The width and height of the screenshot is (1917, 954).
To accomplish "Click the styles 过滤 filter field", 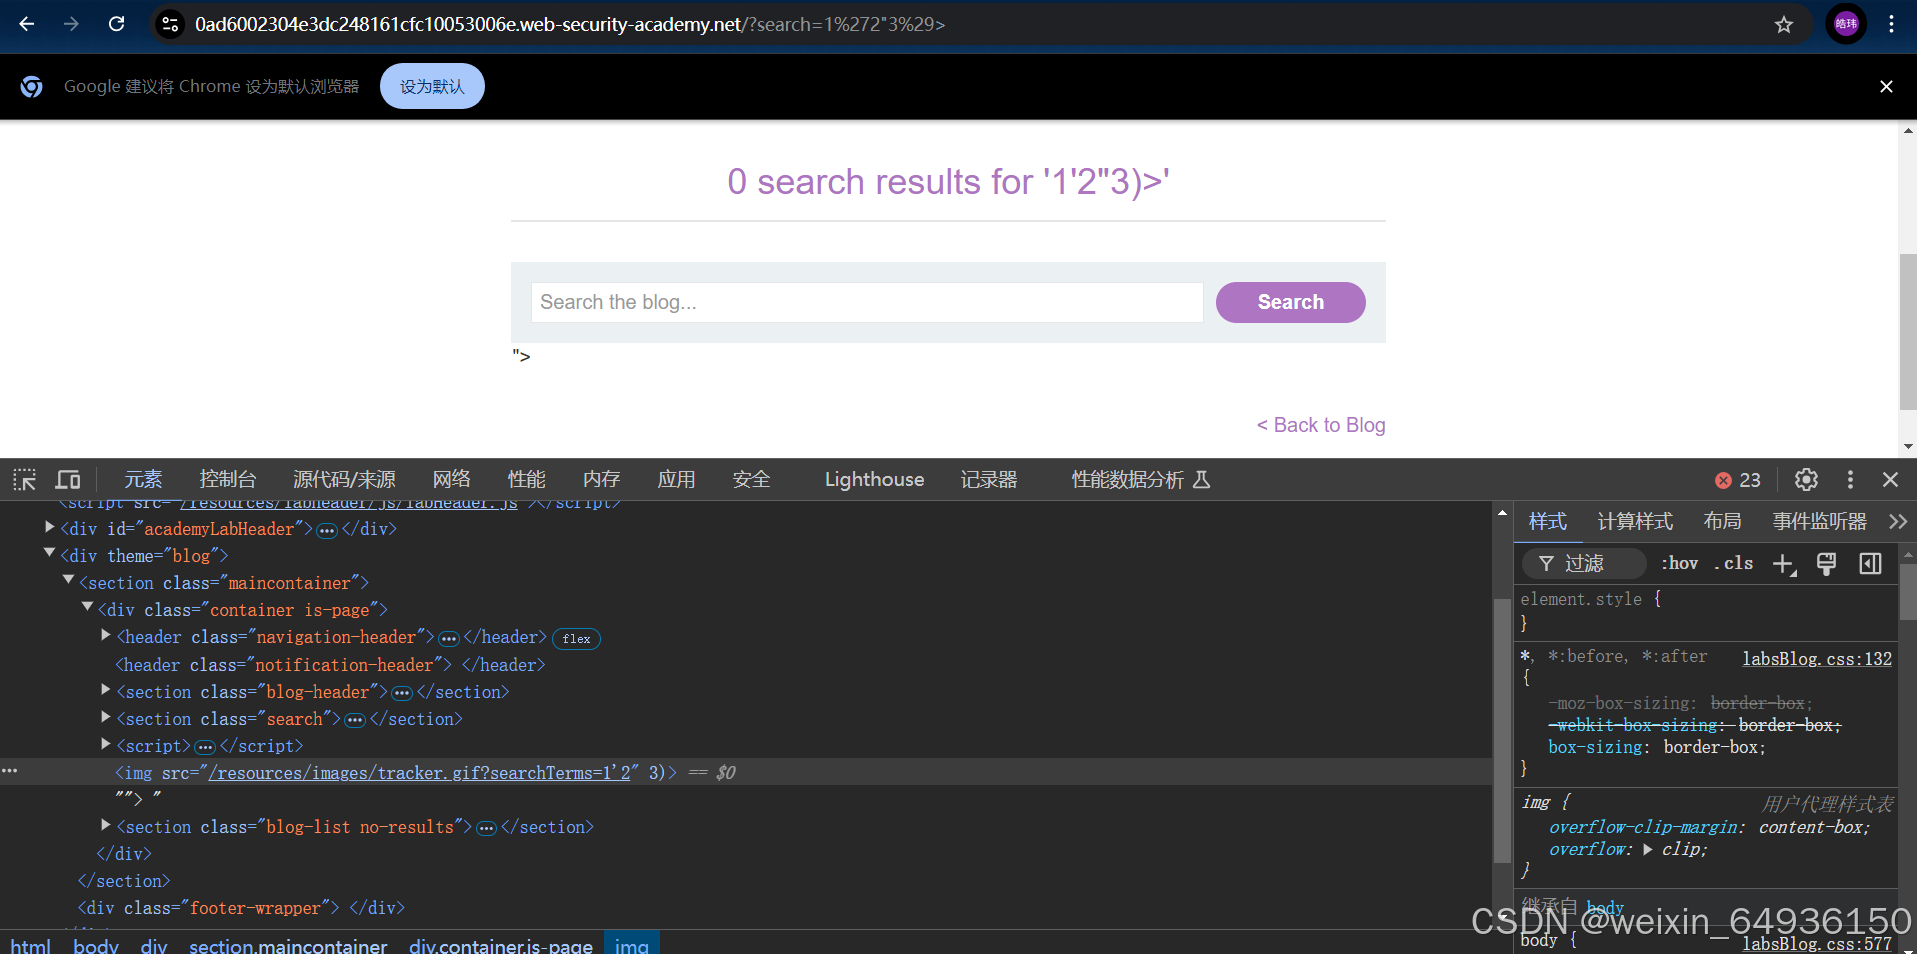I will pos(1584,564).
